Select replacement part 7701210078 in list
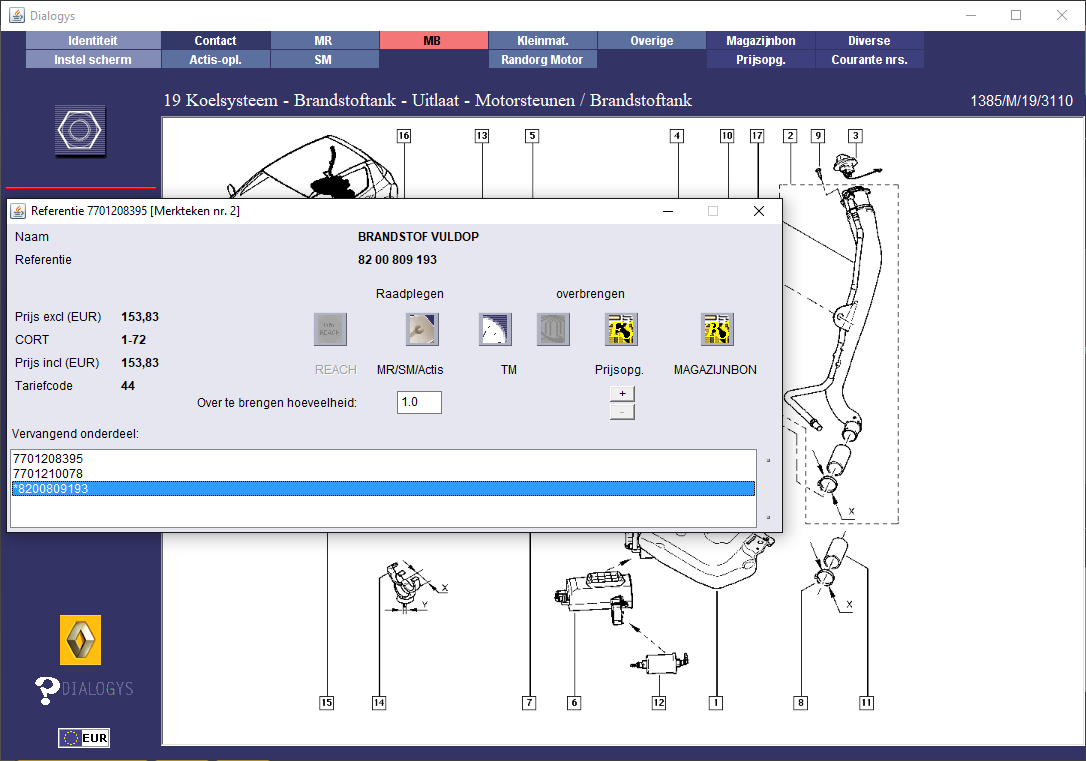Image resolution: width=1086 pixels, height=761 pixels. (48, 473)
